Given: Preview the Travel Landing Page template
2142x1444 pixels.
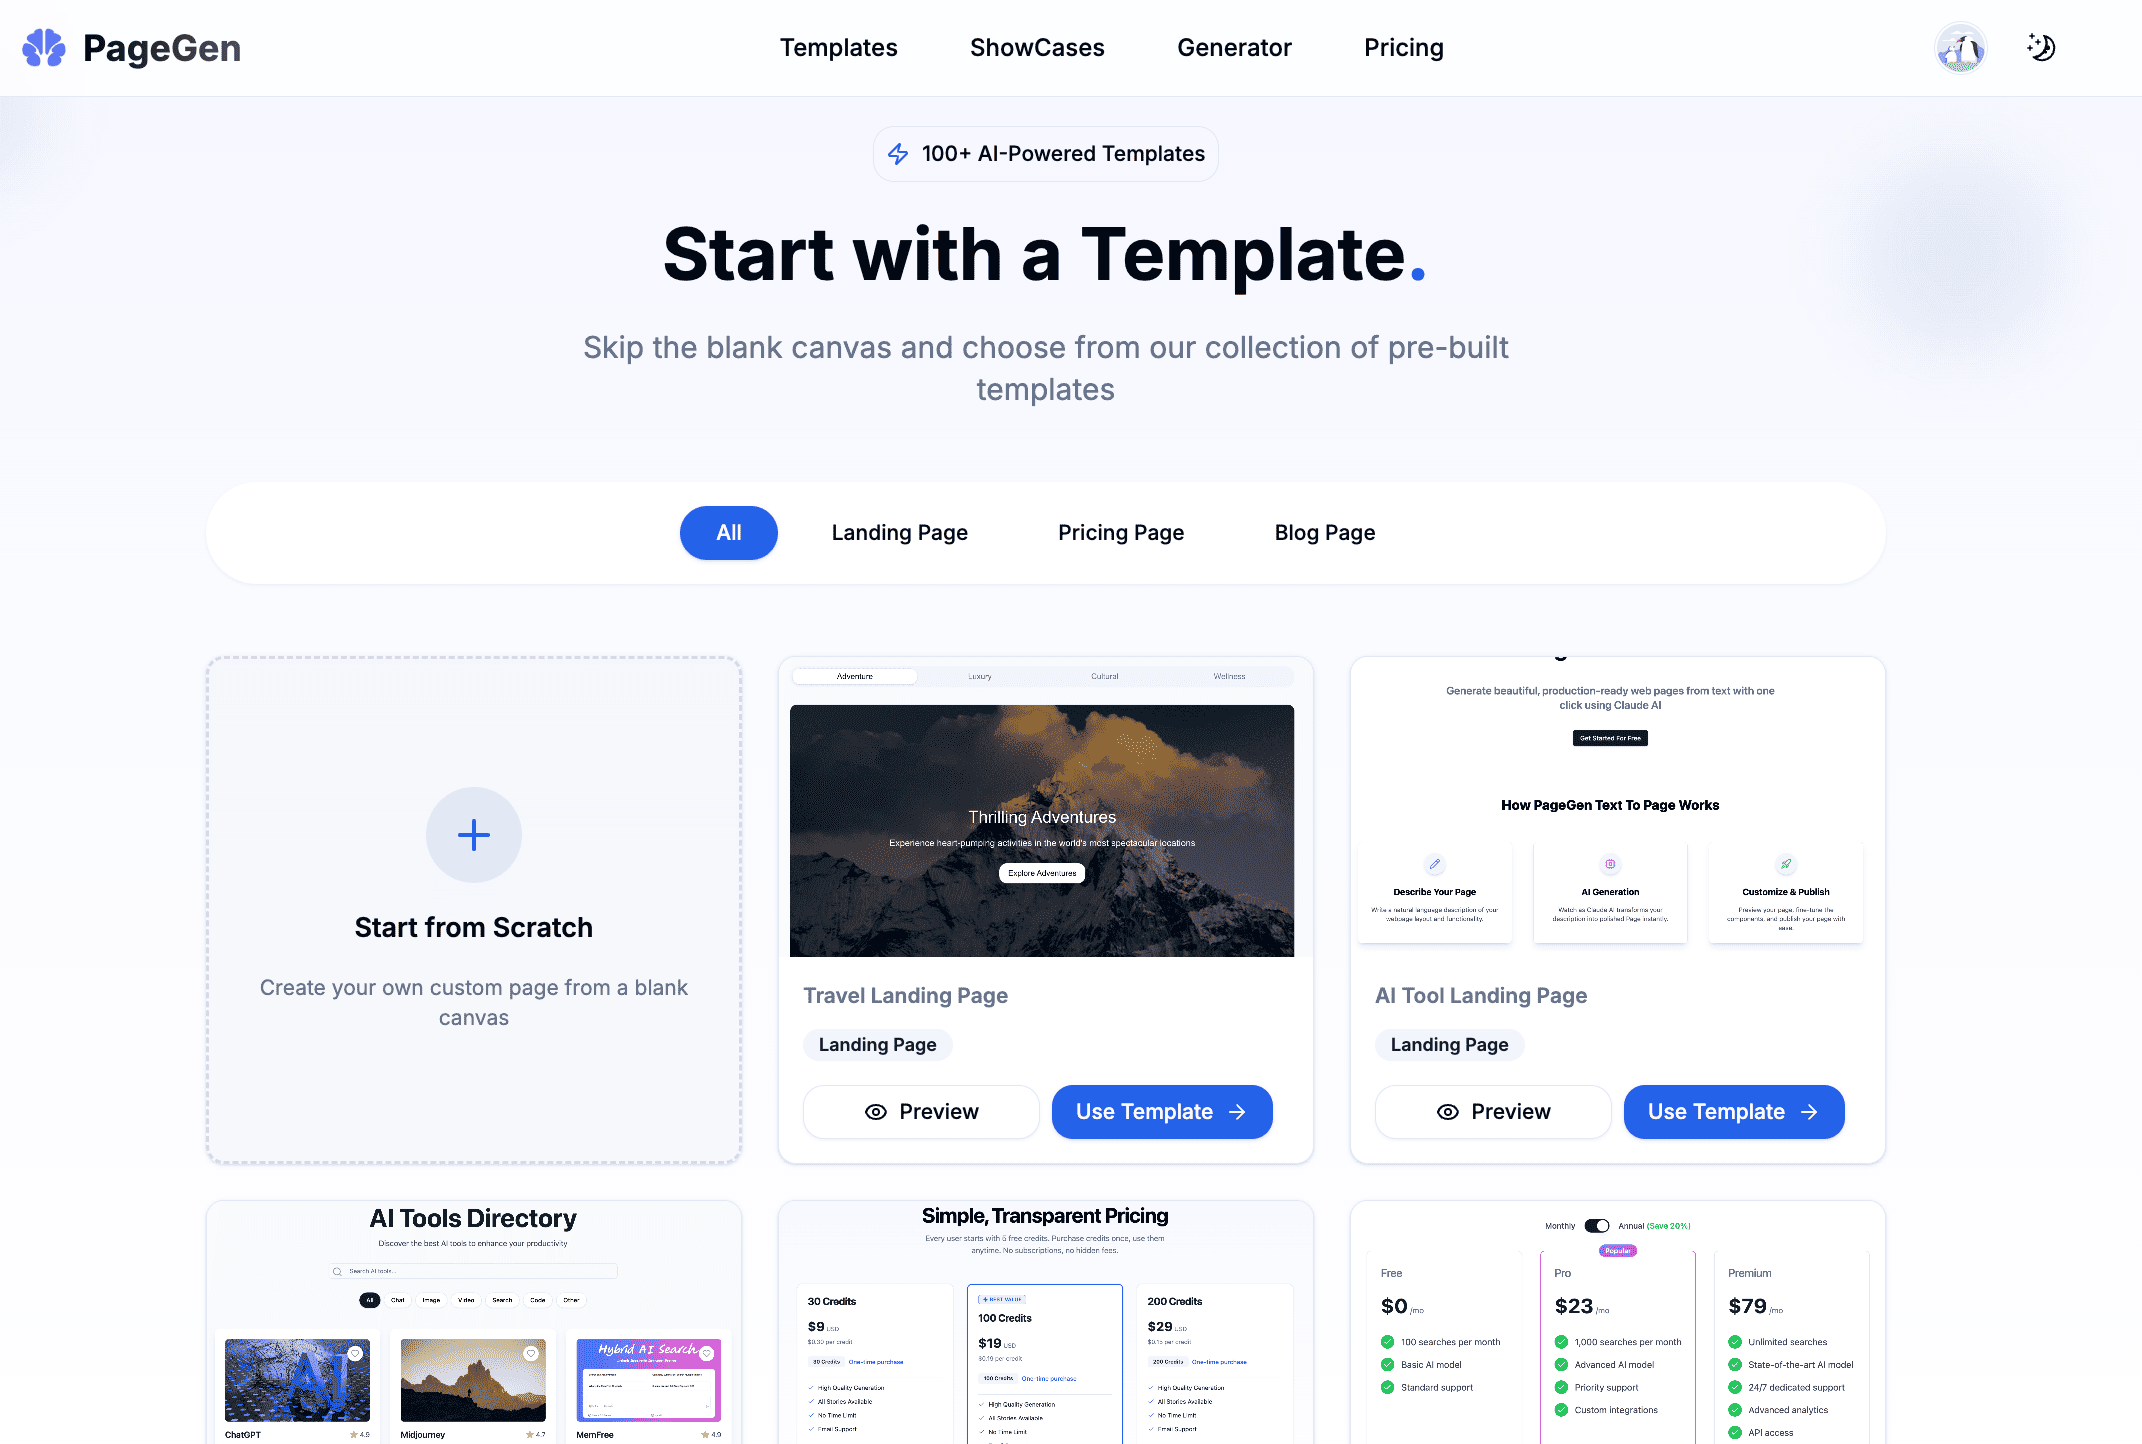Looking at the screenshot, I should (922, 1110).
